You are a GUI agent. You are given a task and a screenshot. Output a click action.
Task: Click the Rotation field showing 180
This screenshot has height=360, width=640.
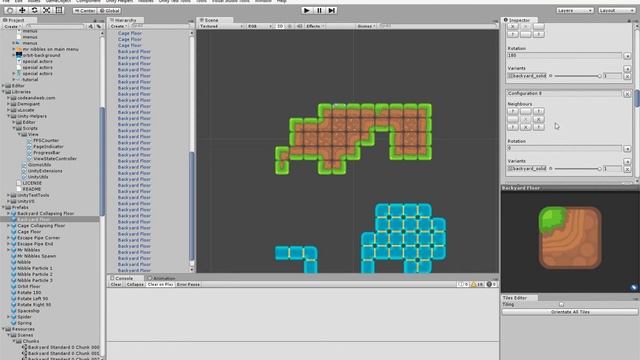point(564,56)
